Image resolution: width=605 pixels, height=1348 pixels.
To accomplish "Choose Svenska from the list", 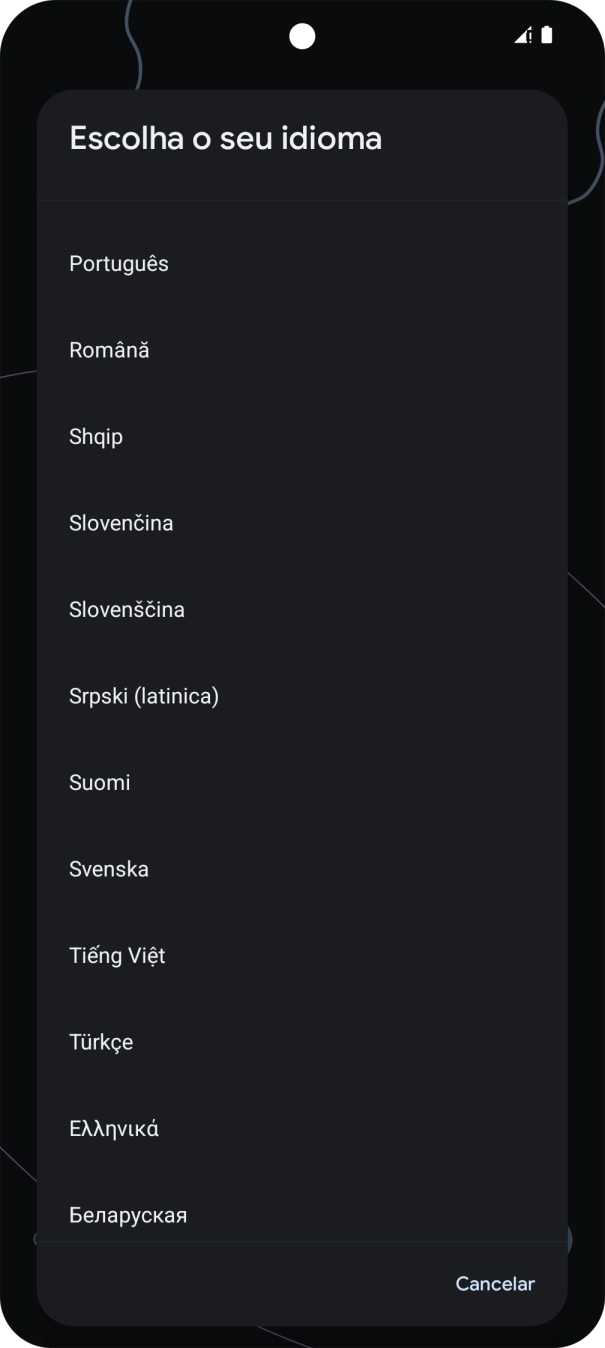I will 302,869.
